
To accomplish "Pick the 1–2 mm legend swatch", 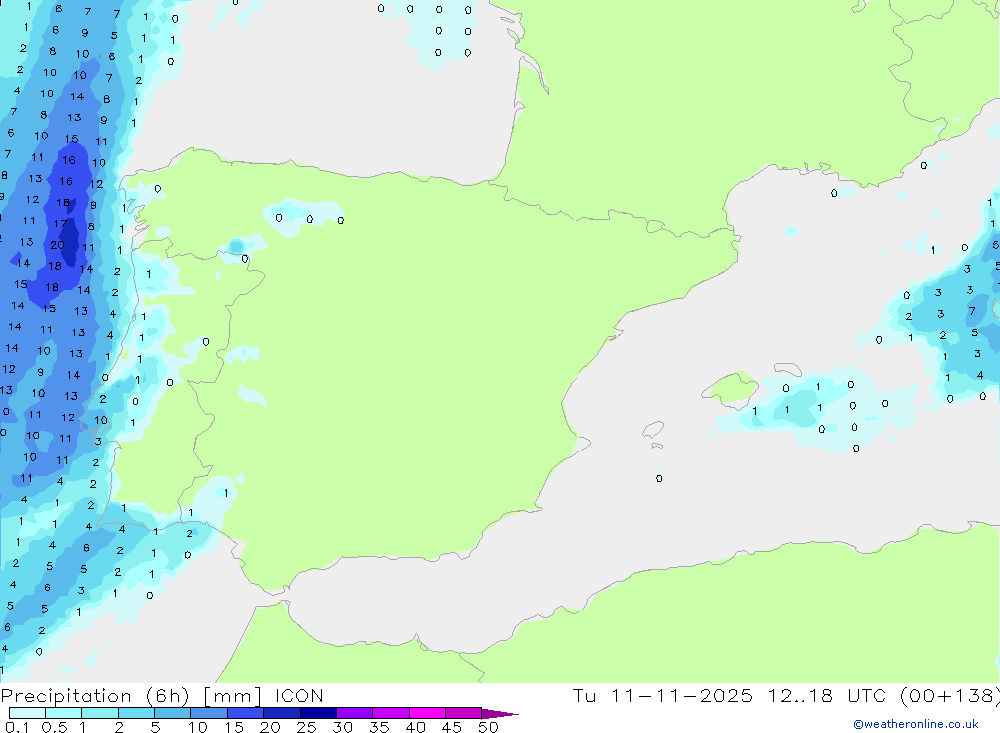I will (100, 713).
